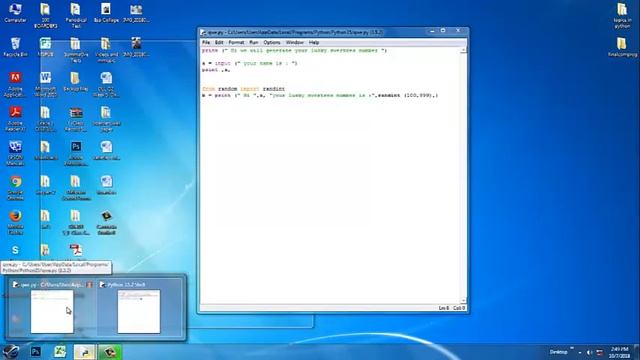Click the editor's vertical scrollbar up arrow
640x360 pixels.
pos(463,51)
